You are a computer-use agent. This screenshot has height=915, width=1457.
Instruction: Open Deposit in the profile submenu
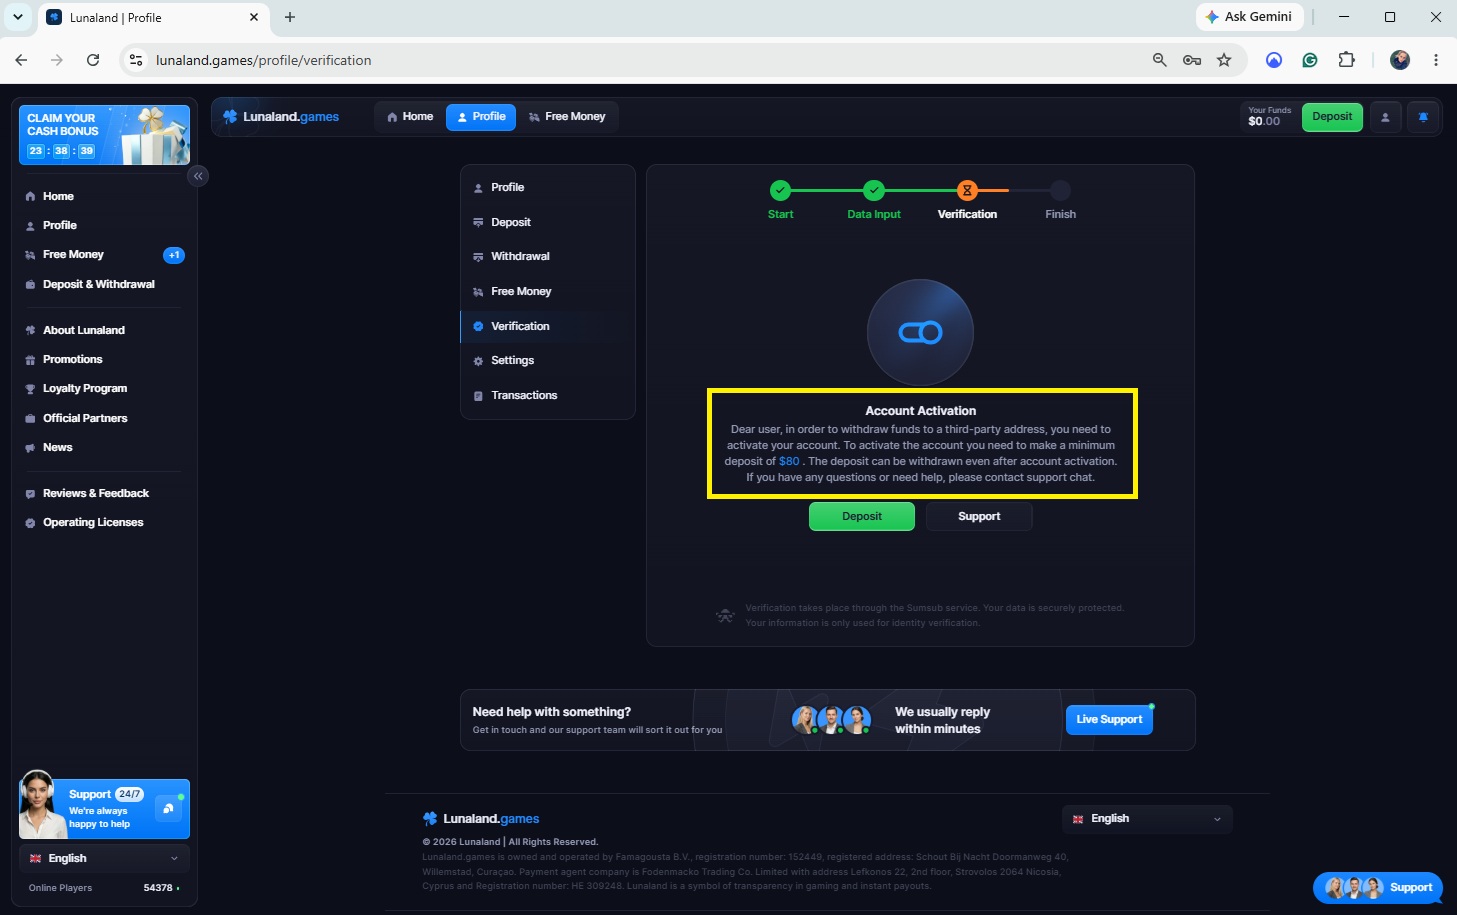(x=547, y=222)
